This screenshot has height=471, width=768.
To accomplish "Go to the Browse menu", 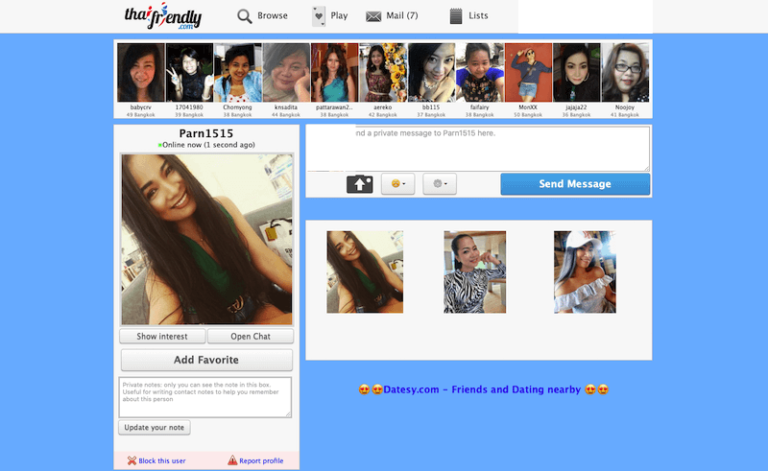I will pos(272,16).
